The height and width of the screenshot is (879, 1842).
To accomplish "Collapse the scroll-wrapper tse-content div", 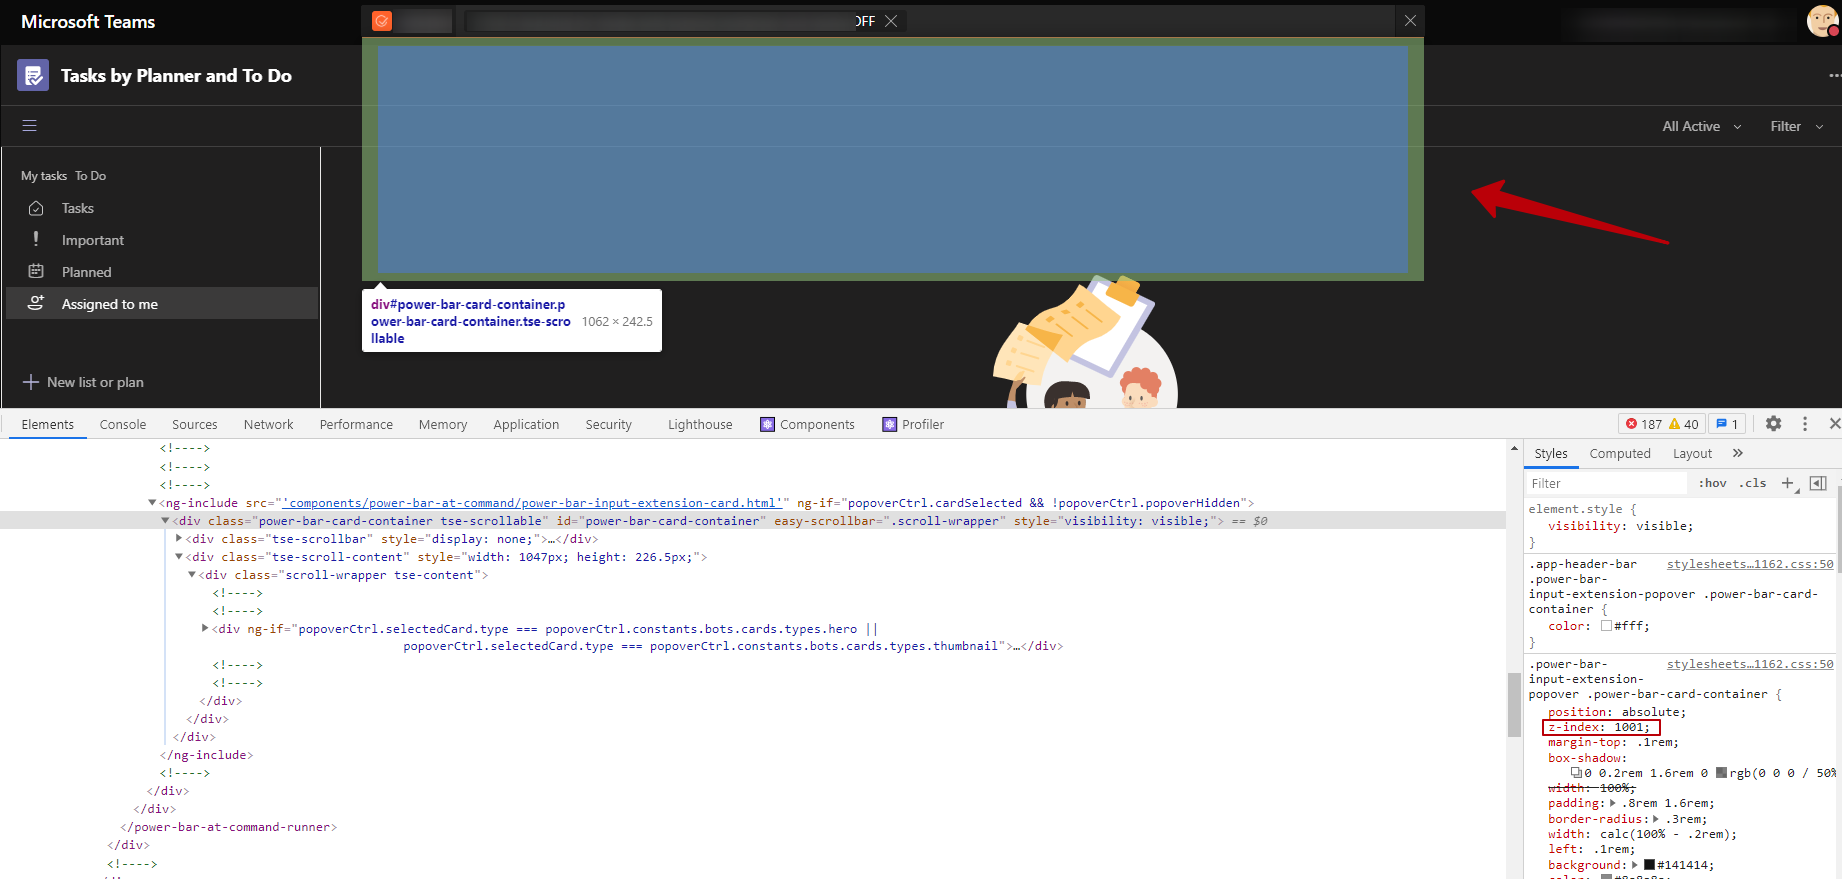I will coord(192,575).
